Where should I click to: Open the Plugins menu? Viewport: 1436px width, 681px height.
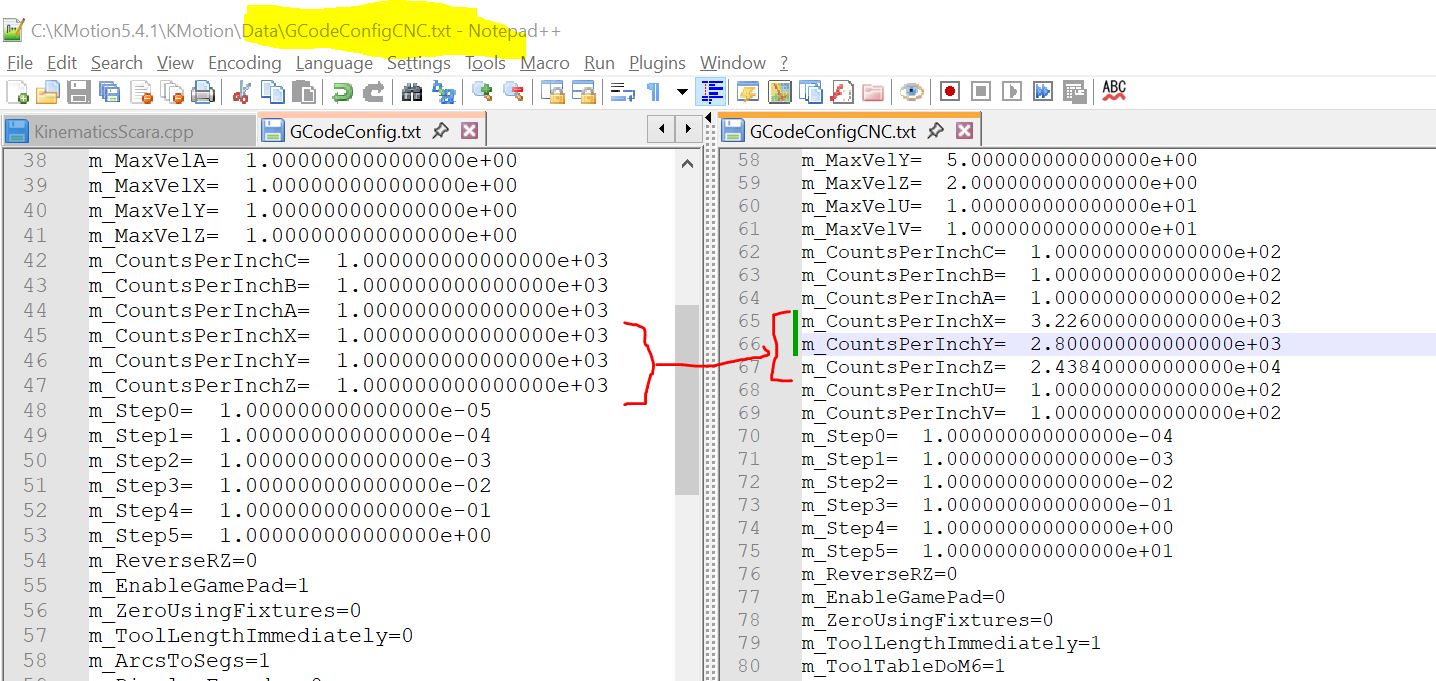657,63
